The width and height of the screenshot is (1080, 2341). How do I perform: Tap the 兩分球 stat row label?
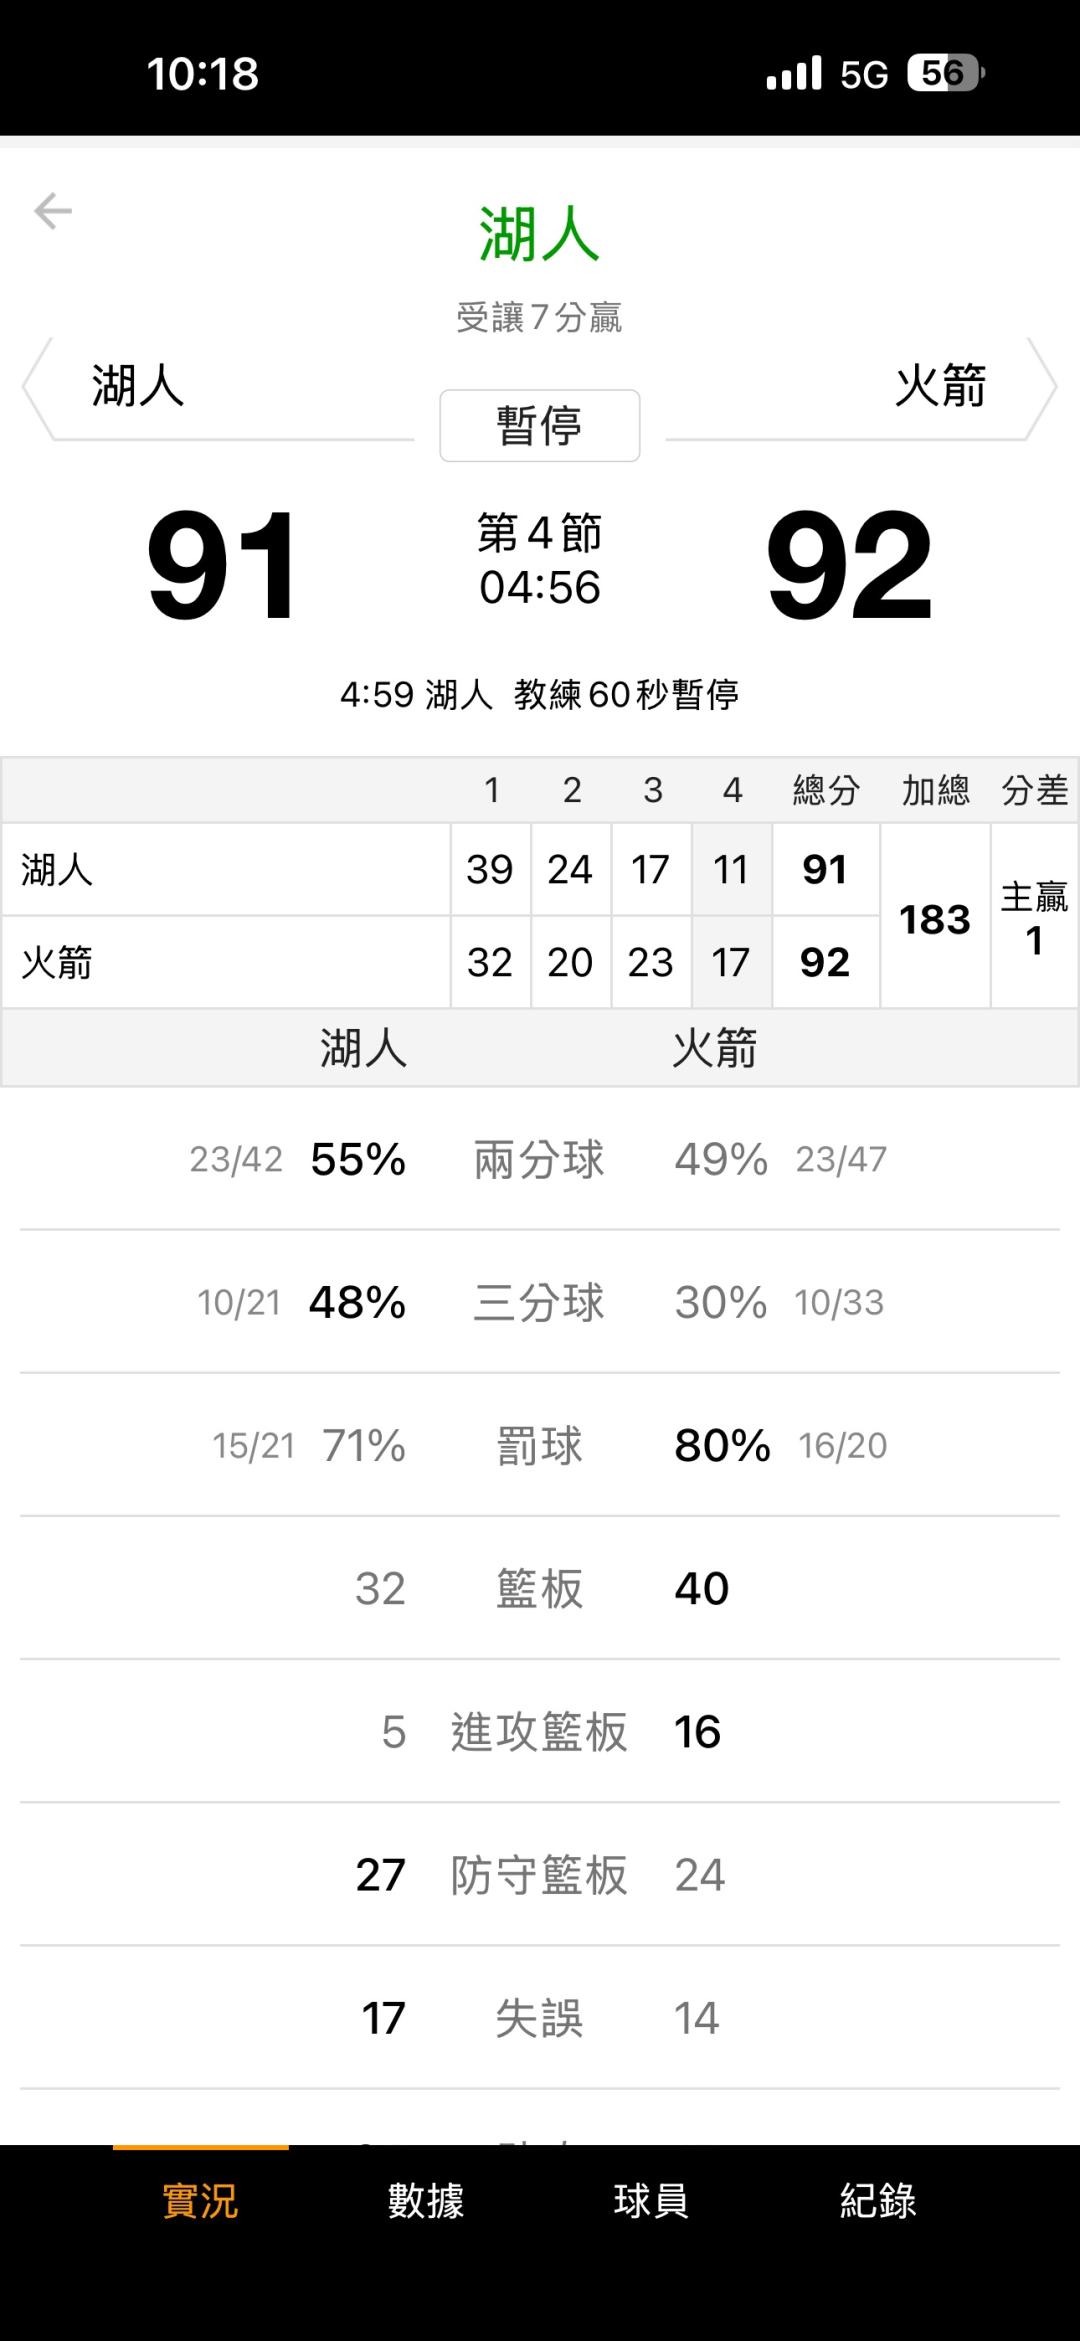[x=539, y=1160]
